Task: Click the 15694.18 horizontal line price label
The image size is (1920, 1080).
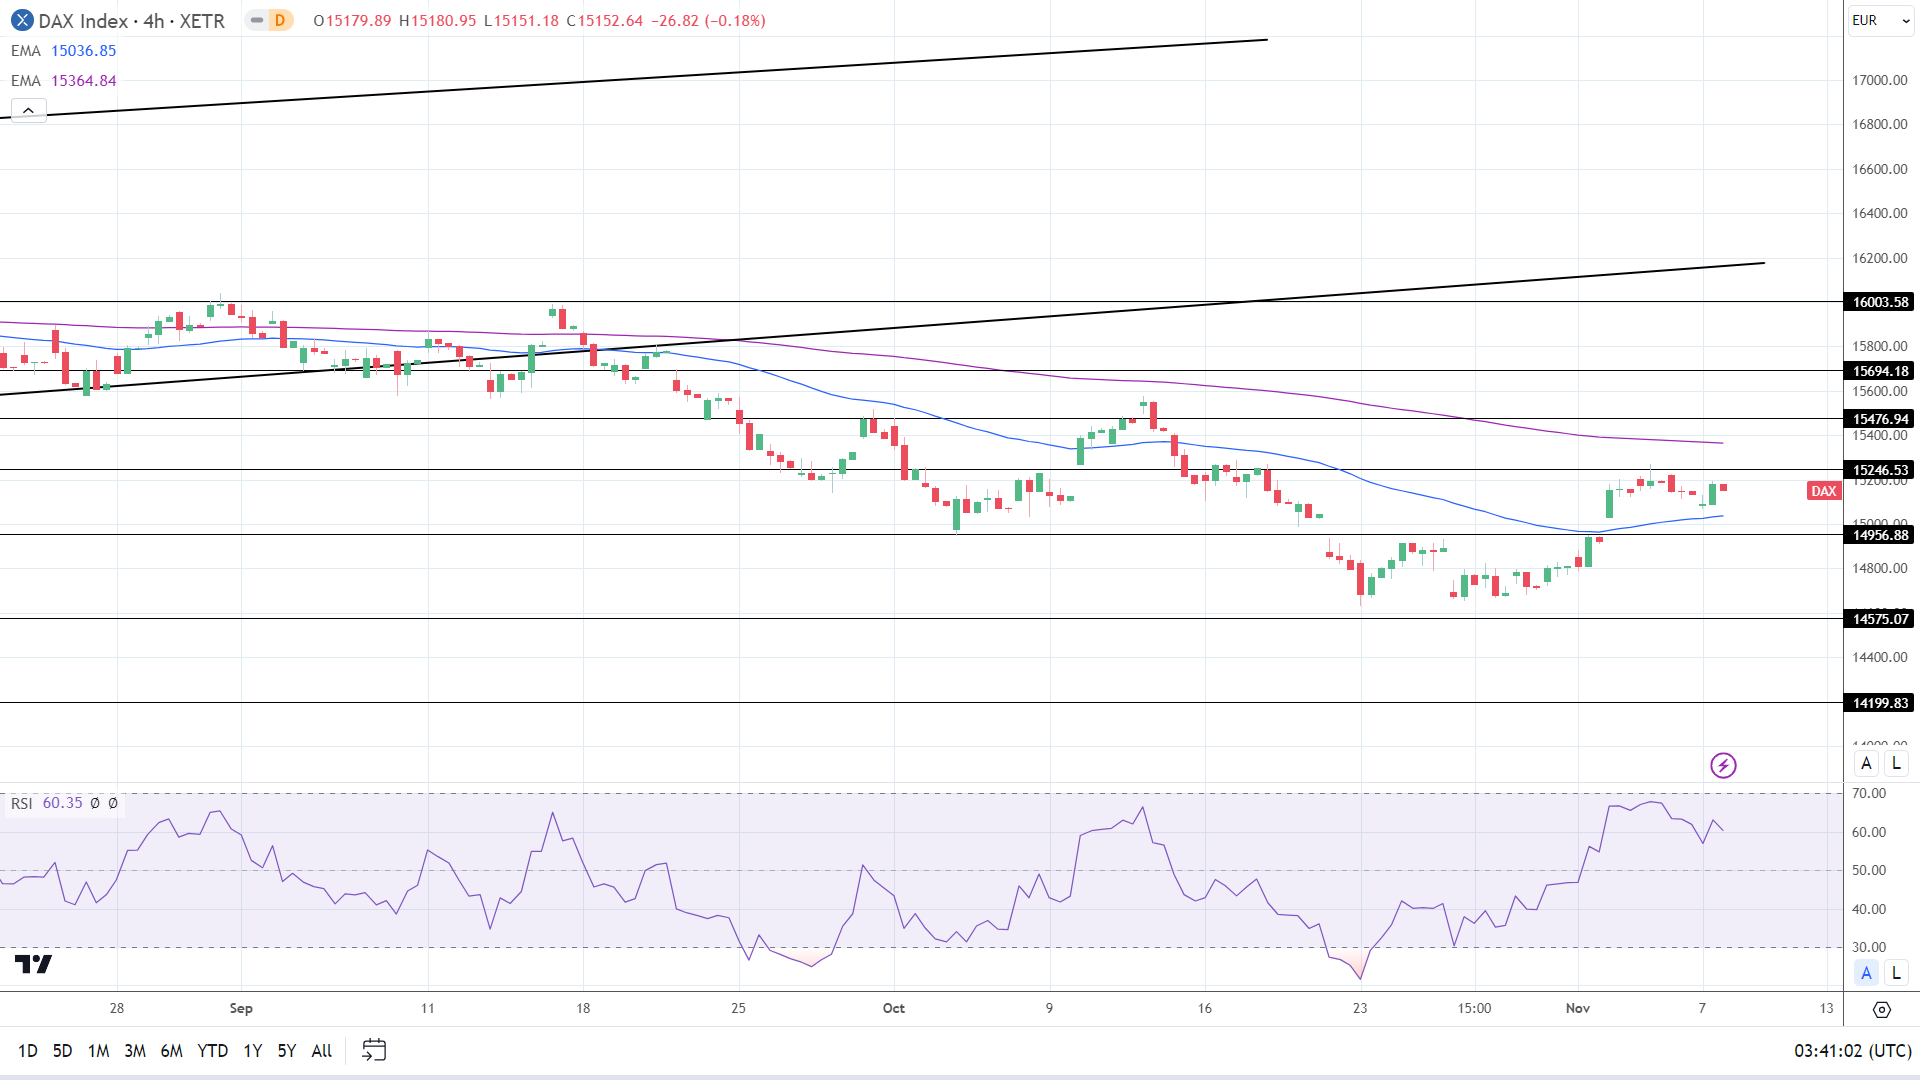Action: (x=1880, y=371)
